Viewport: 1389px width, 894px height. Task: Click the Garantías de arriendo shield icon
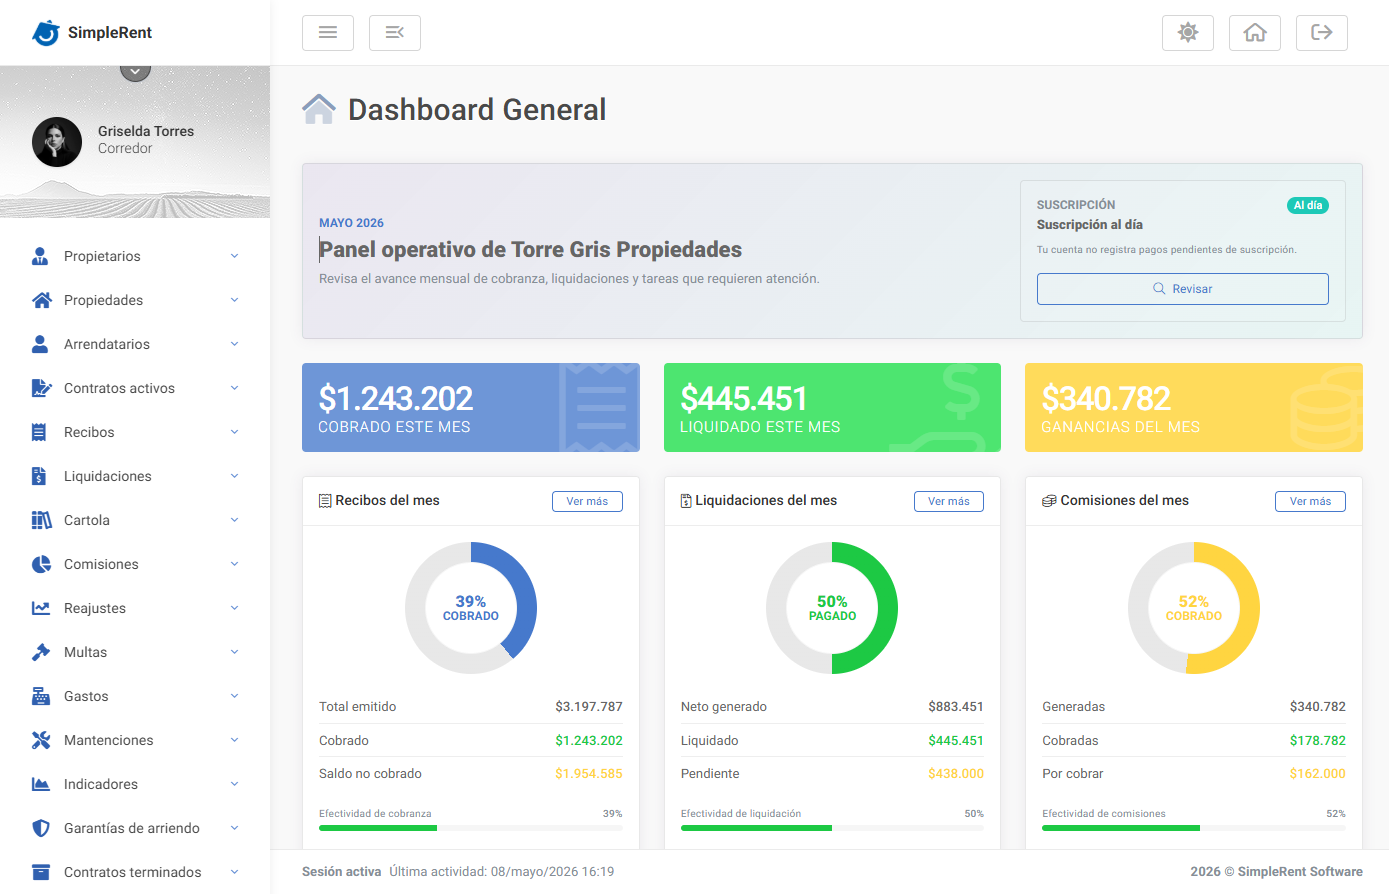click(x=41, y=828)
